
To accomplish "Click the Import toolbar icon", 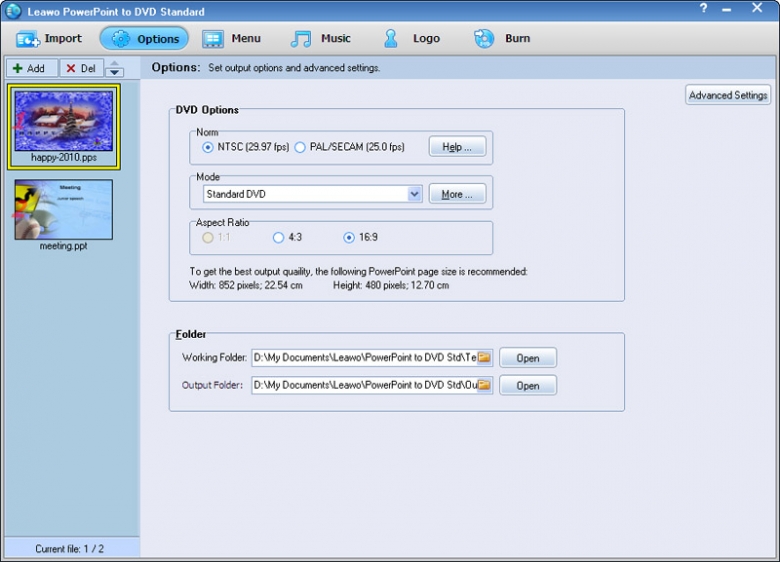I will coord(28,39).
